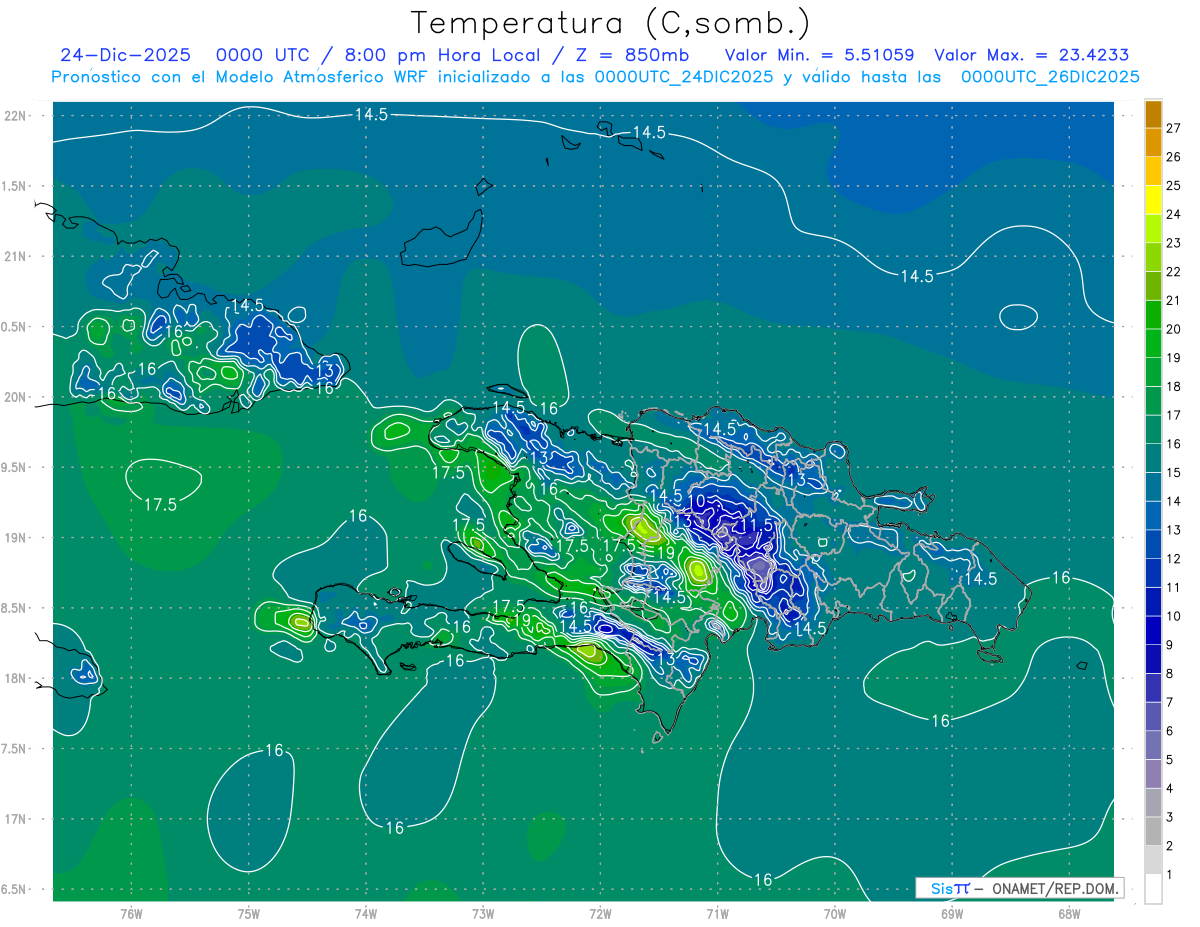Click the "ONAMET/REP.DOM." credit label
The image size is (1200, 927).
1056,888
